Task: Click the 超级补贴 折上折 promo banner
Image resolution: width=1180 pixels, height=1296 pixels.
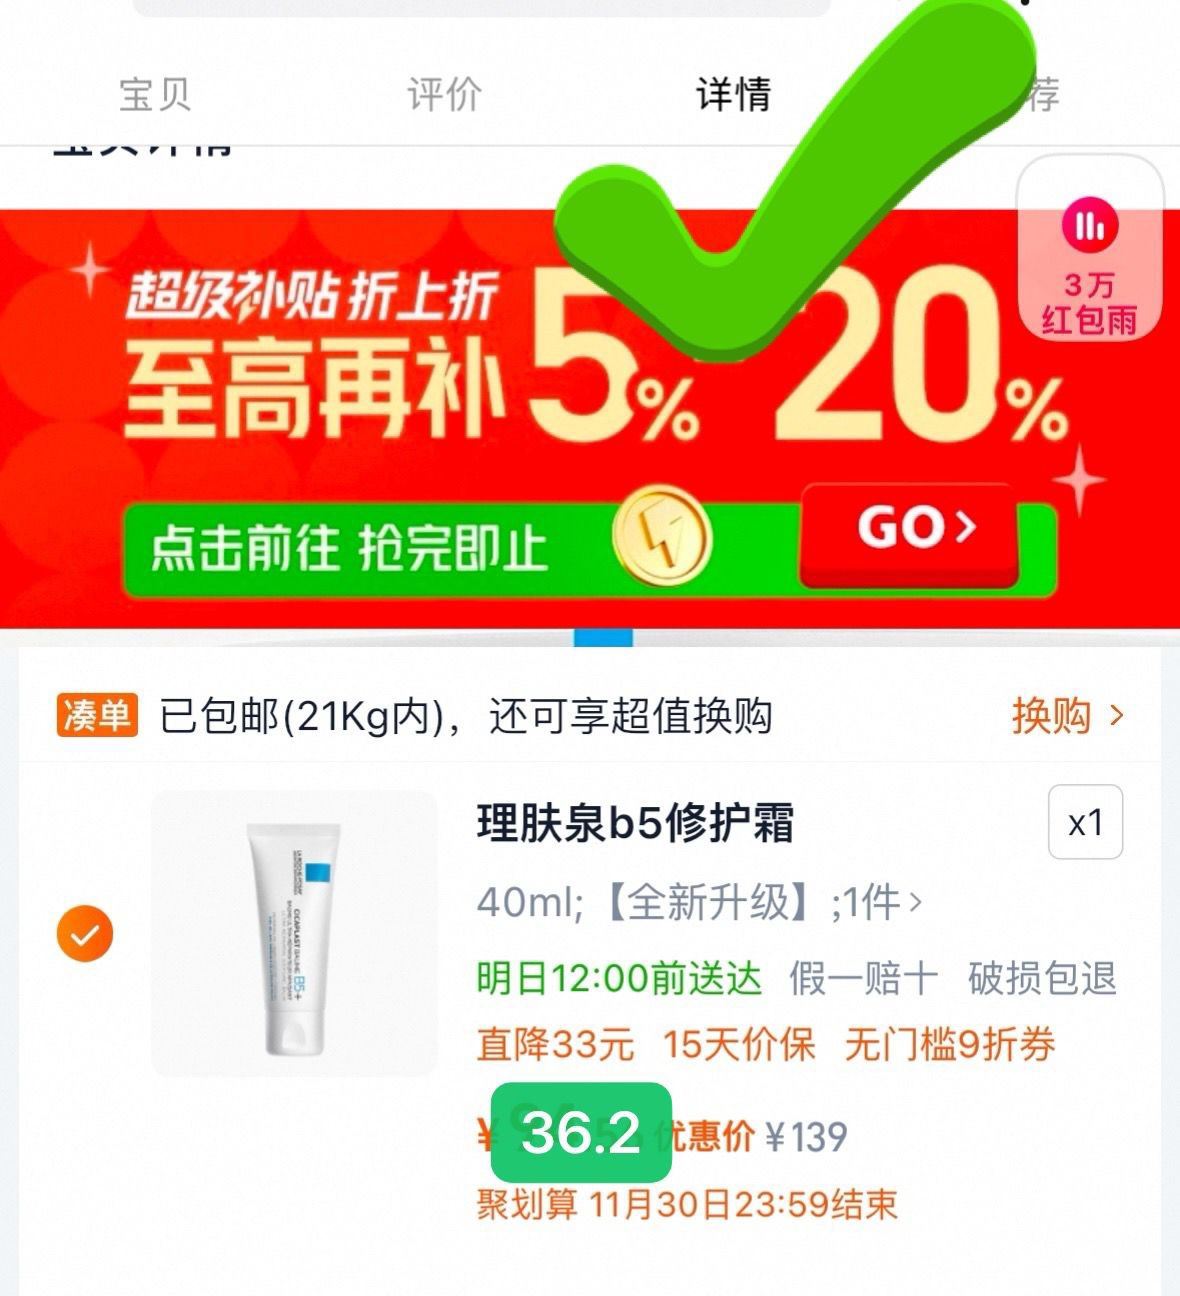Action: click(590, 418)
